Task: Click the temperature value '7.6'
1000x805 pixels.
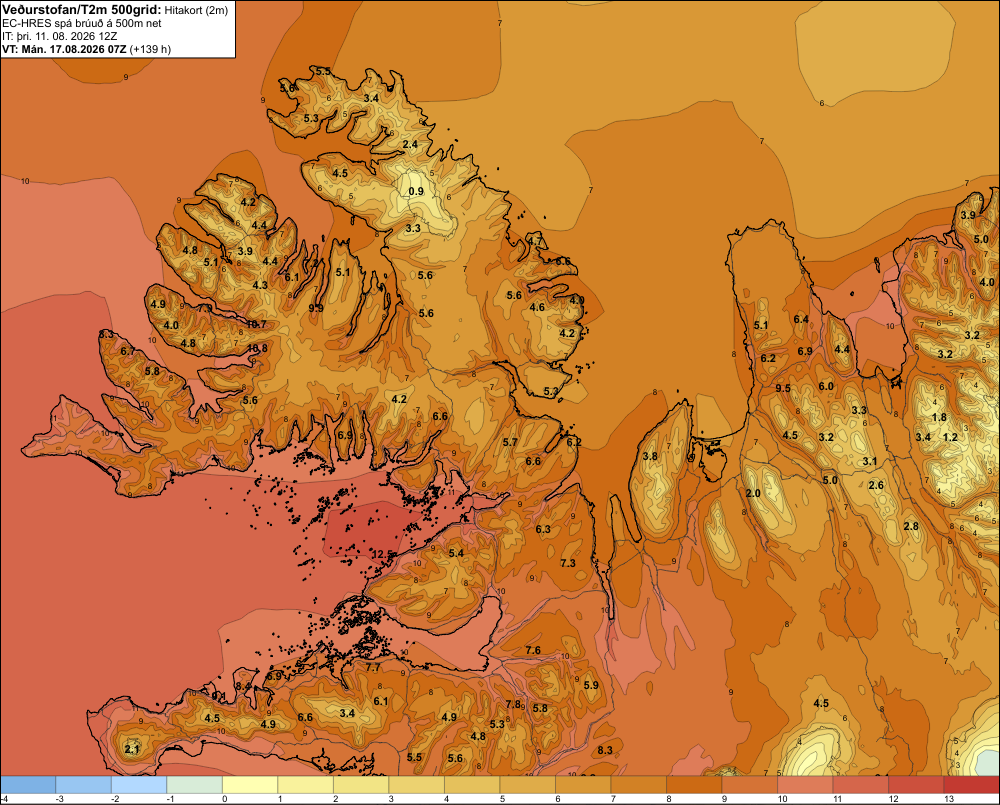Action: coord(533,650)
